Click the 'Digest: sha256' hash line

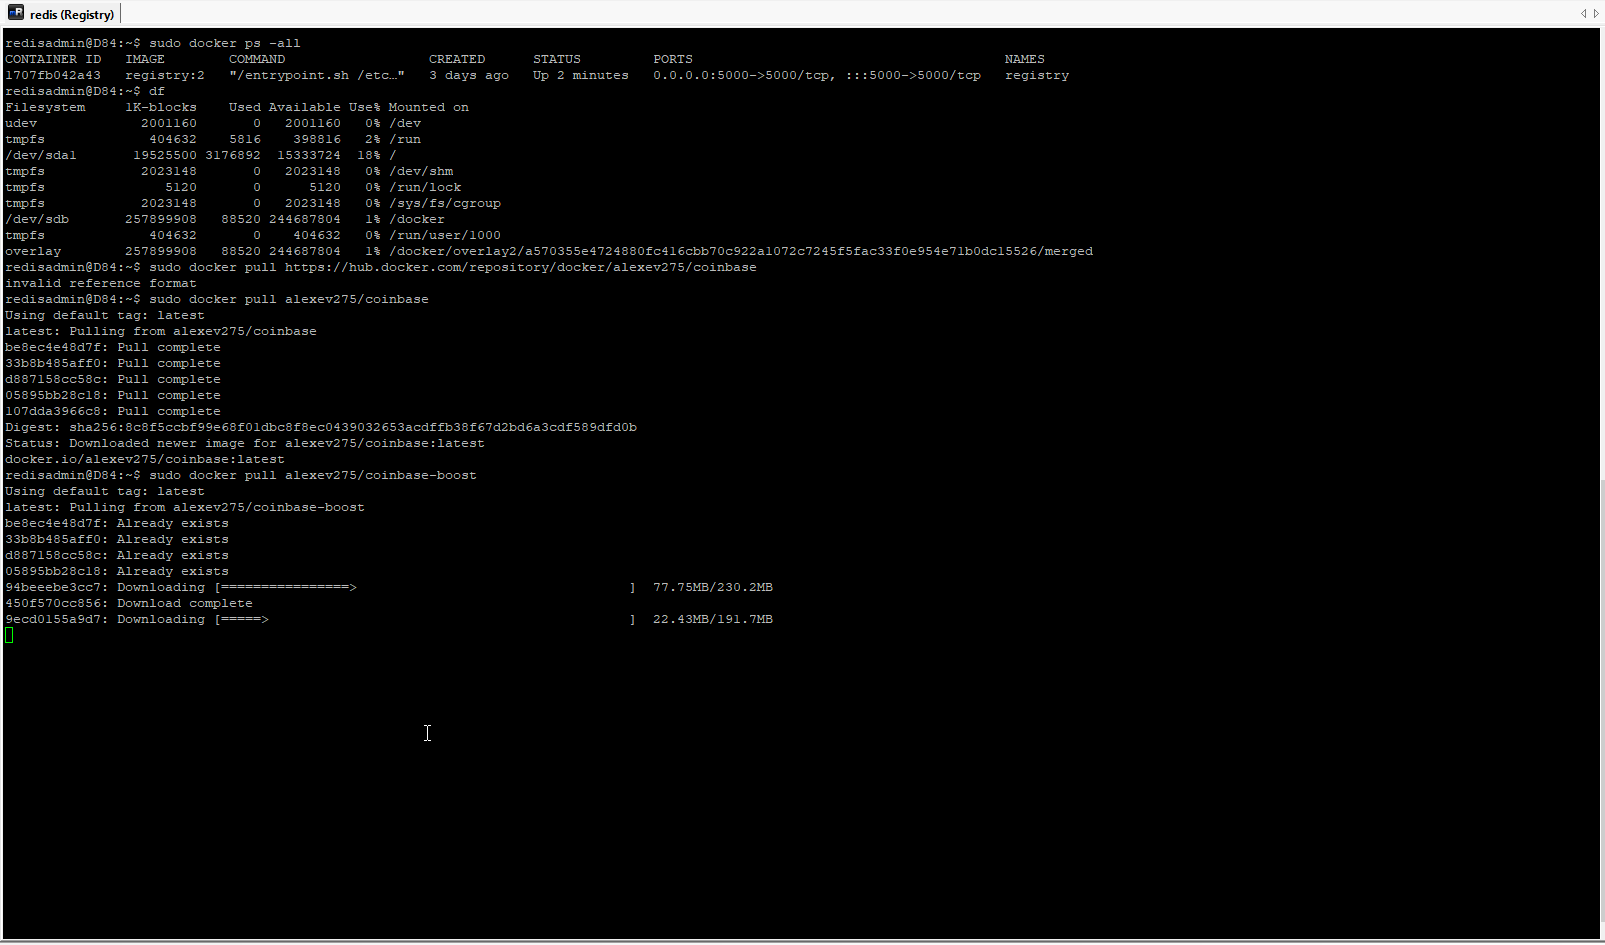321,427
